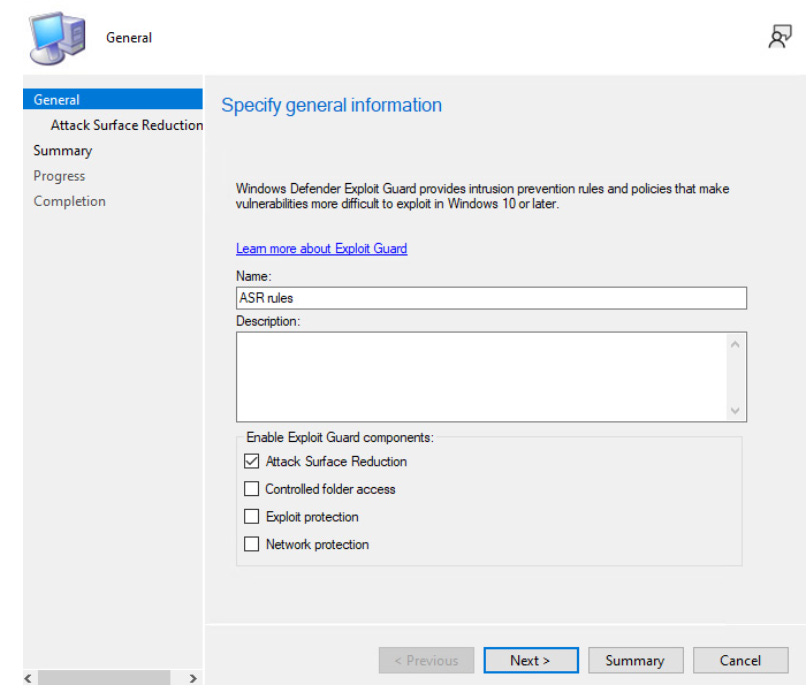The image size is (812, 693).
Task: Click the Summary button at bottom
Action: pyautogui.click(x=635, y=660)
